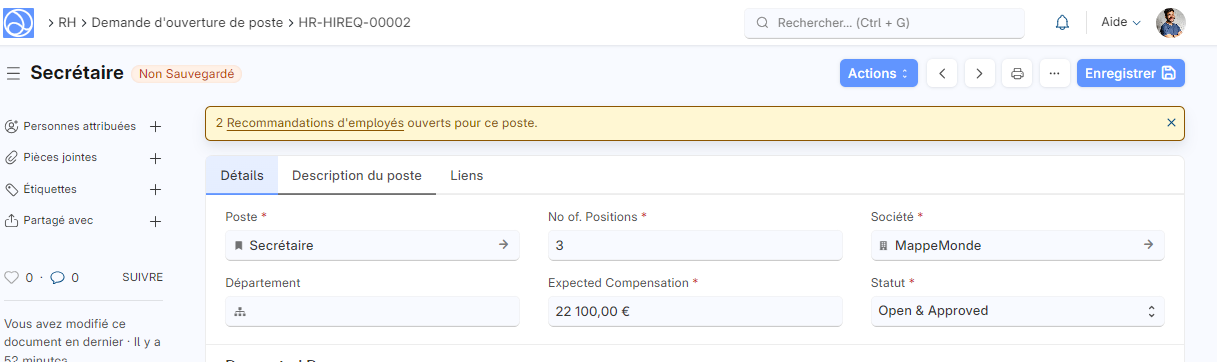Click the SUIVRE follow button
The image size is (1217, 362).
[142, 278]
